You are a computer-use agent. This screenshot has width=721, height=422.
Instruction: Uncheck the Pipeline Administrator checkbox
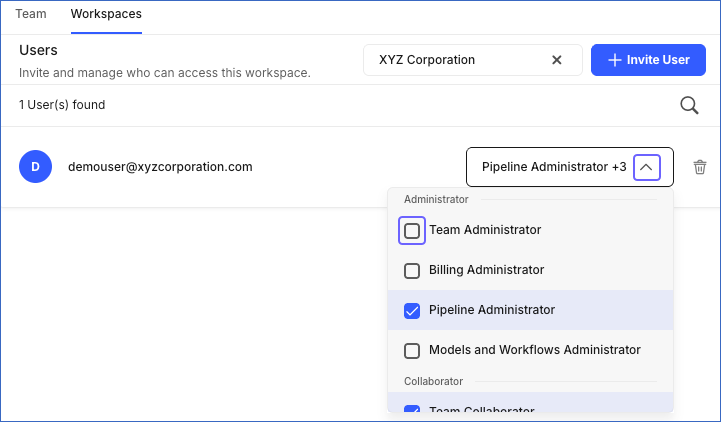click(x=412, y=311)
